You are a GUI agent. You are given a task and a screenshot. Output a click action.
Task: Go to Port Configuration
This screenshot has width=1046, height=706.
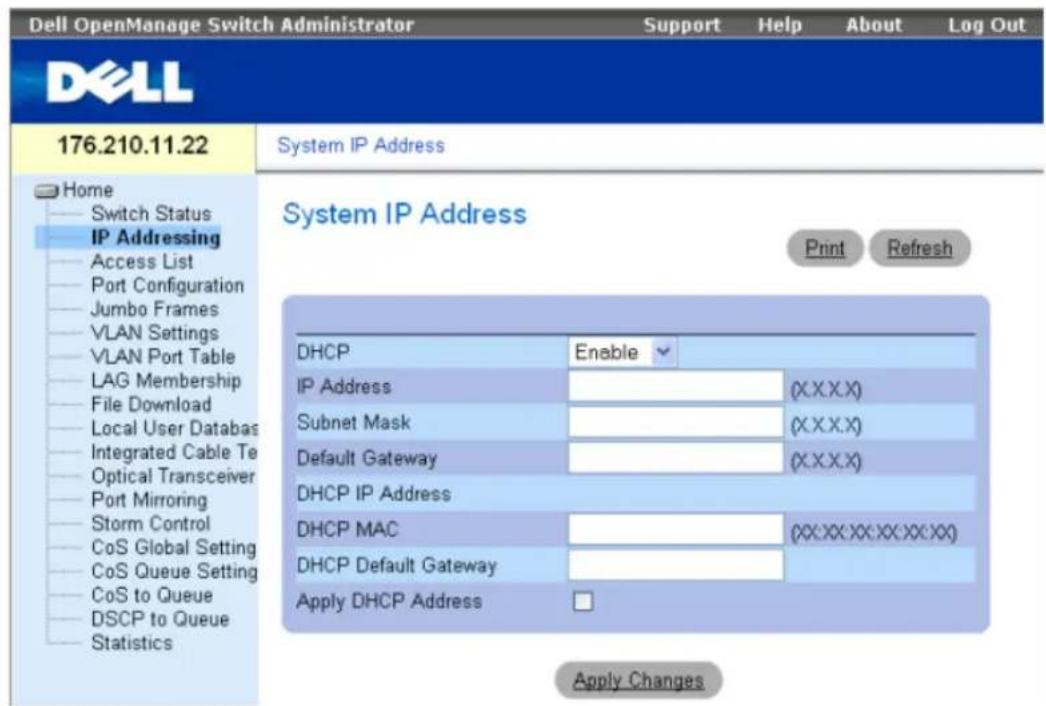[167, 286]
